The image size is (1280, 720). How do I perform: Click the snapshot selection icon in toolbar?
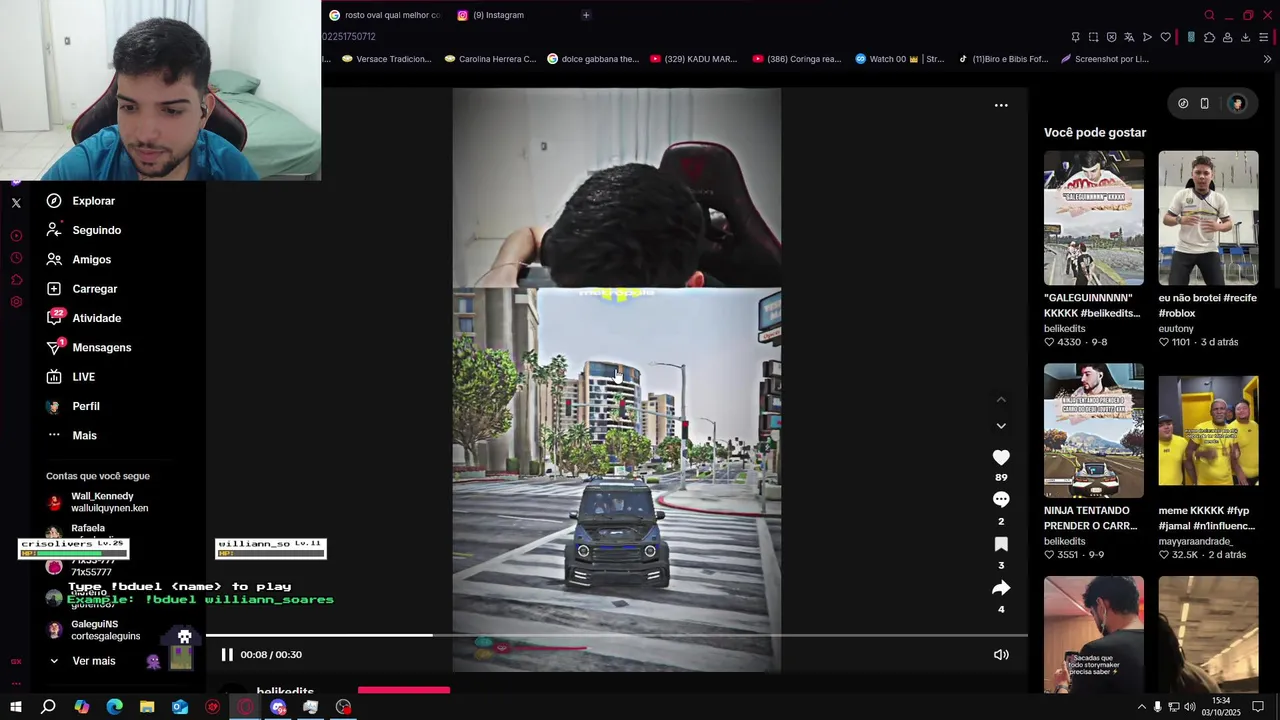pyautogui.click(x=1093, y=37)
